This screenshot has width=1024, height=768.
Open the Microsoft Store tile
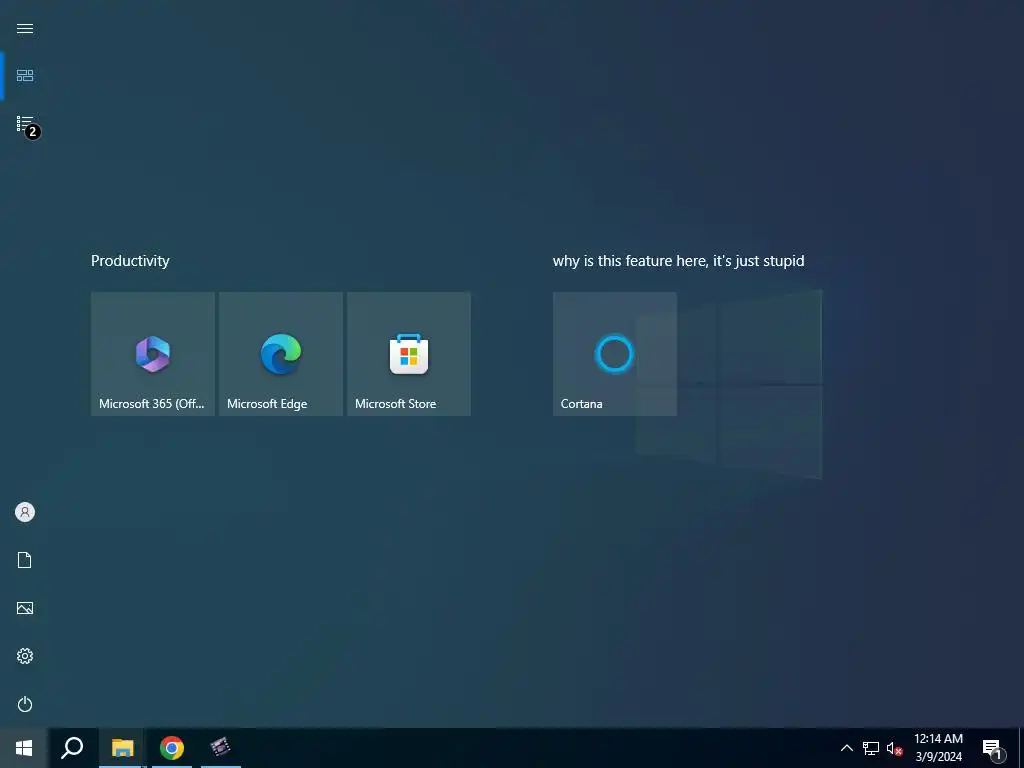pos(409,353)
